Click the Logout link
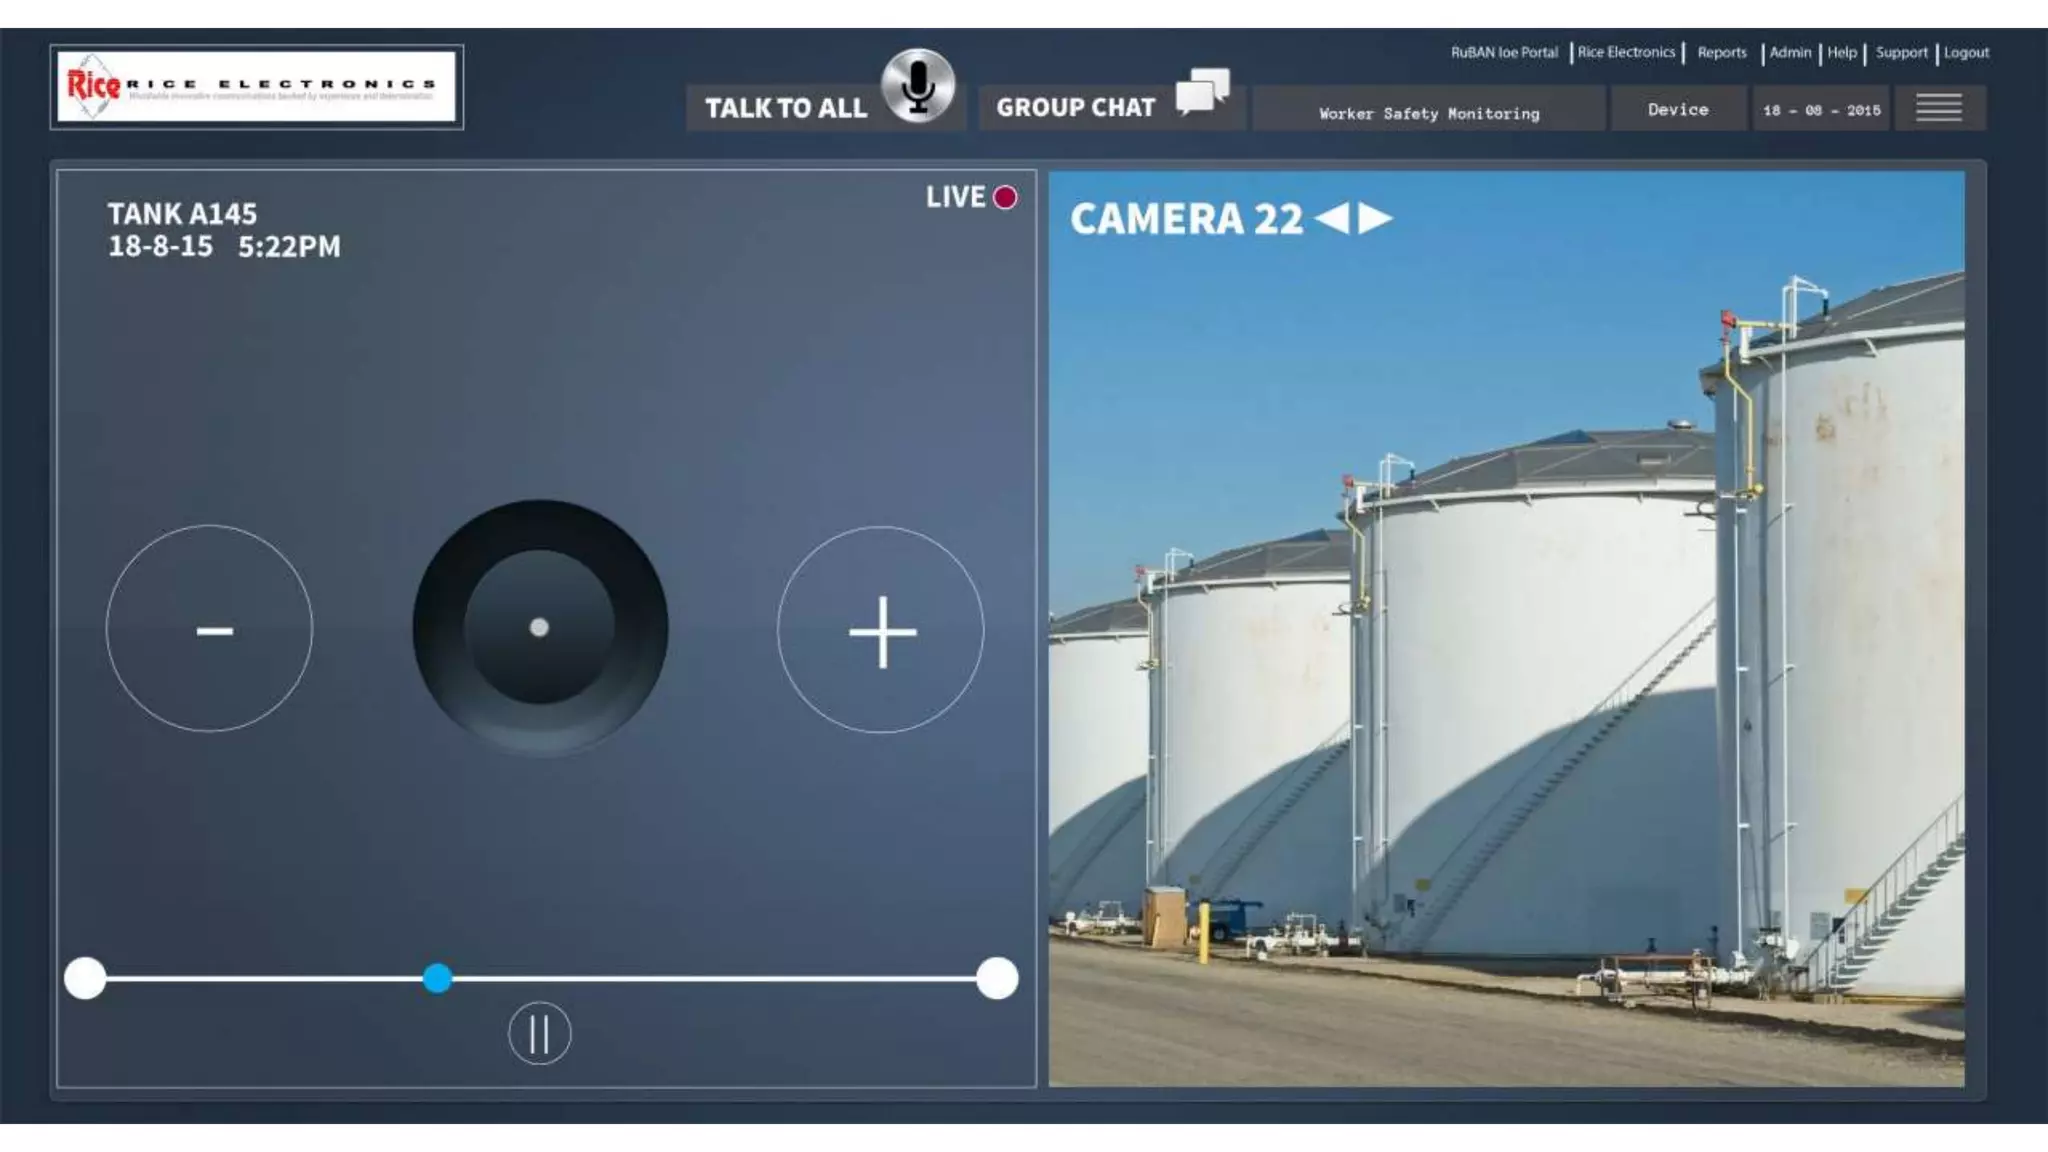 1965,52
